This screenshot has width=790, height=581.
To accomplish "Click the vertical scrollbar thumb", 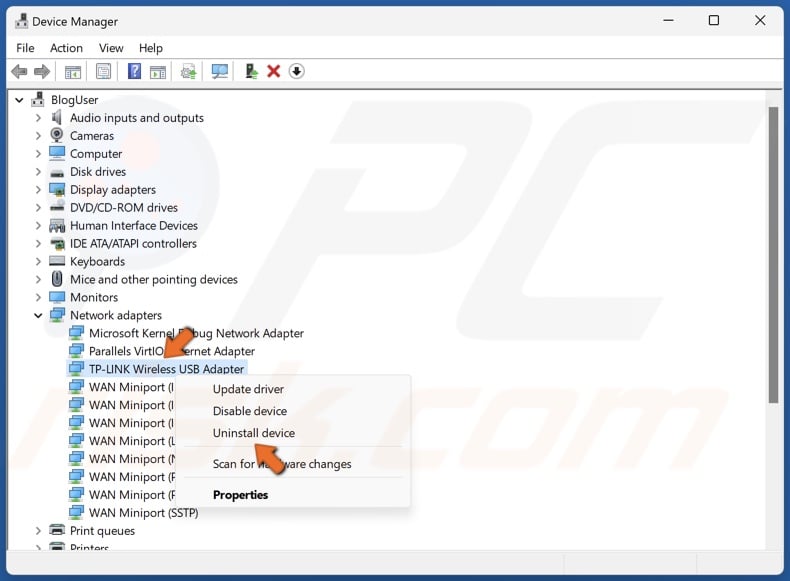I will click(773, 255).
